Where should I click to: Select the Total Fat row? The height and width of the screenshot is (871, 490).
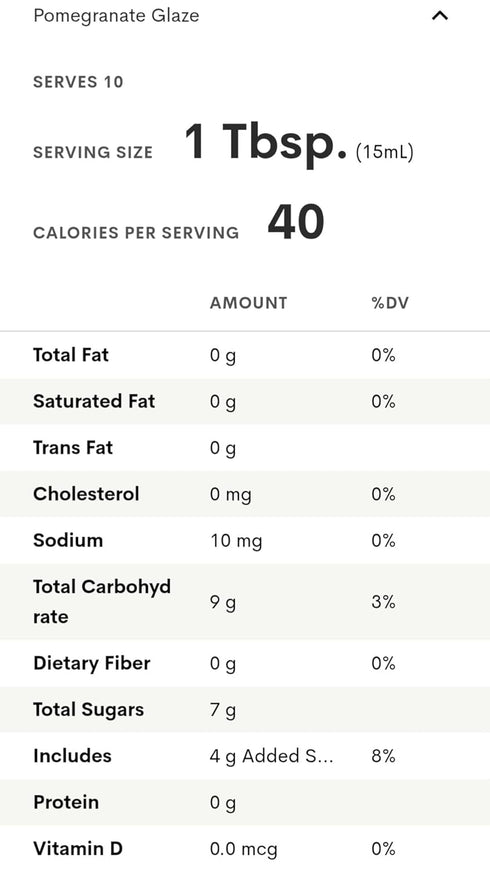pyautogui.click(x=245, y=355)
